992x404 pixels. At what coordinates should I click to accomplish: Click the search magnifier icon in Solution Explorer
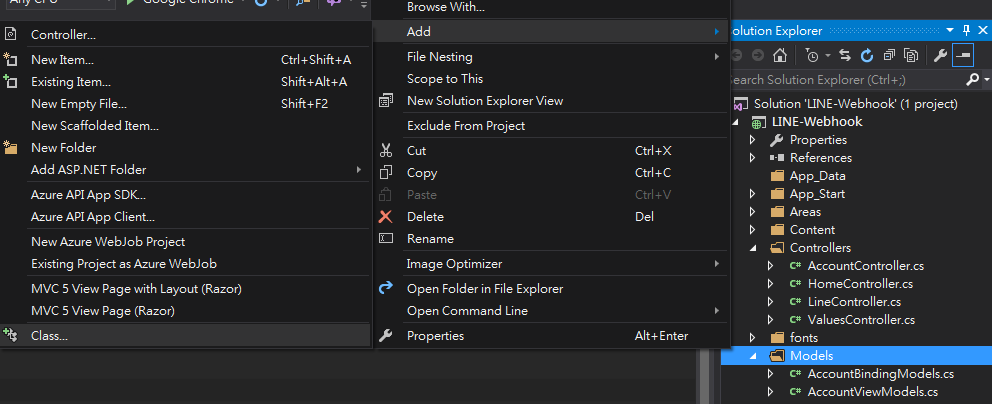(972, 79)
